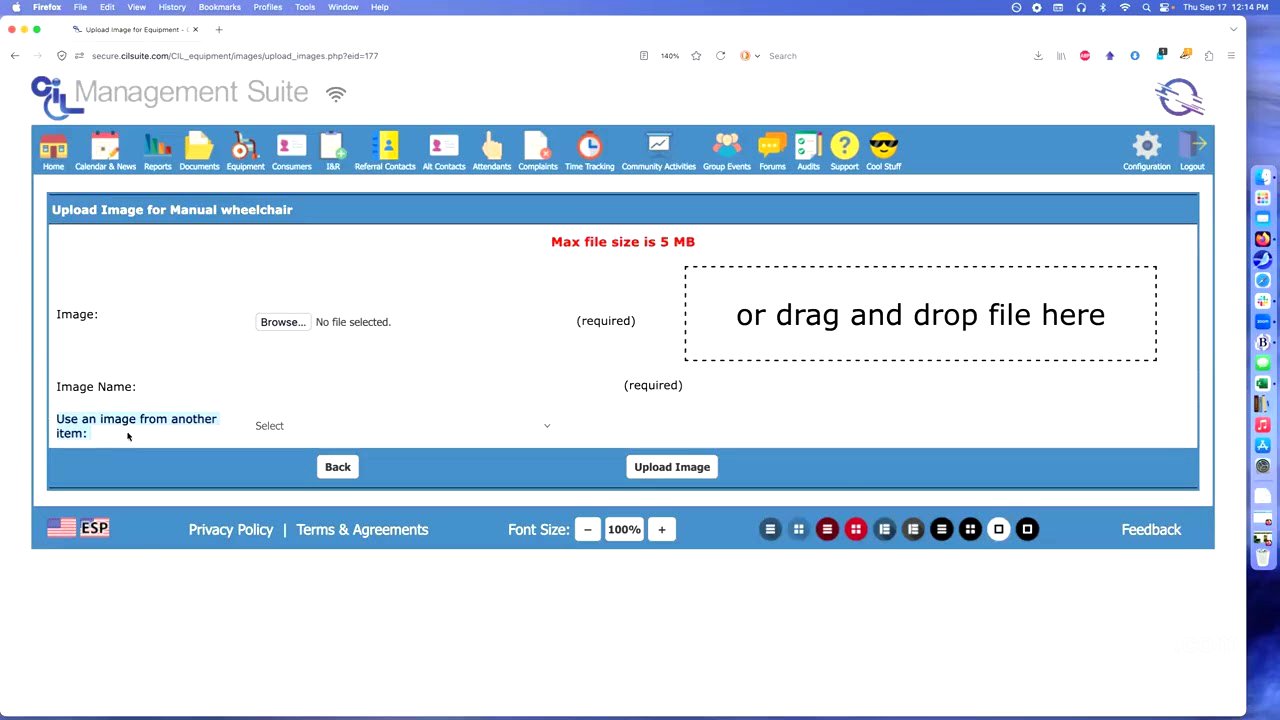1280x720 pixels.
Task: Bookmark page with star icon
Action: [x=696, y=56]
